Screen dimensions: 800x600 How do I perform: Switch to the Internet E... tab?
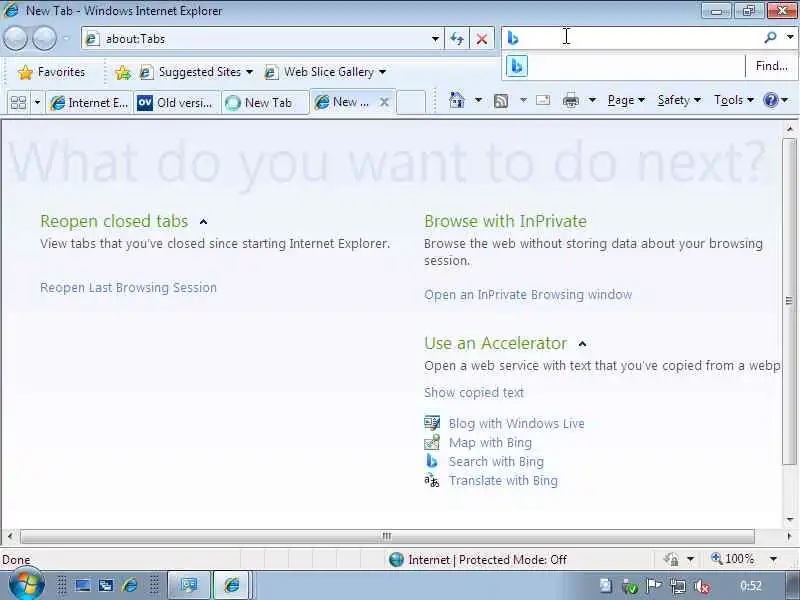89,103
